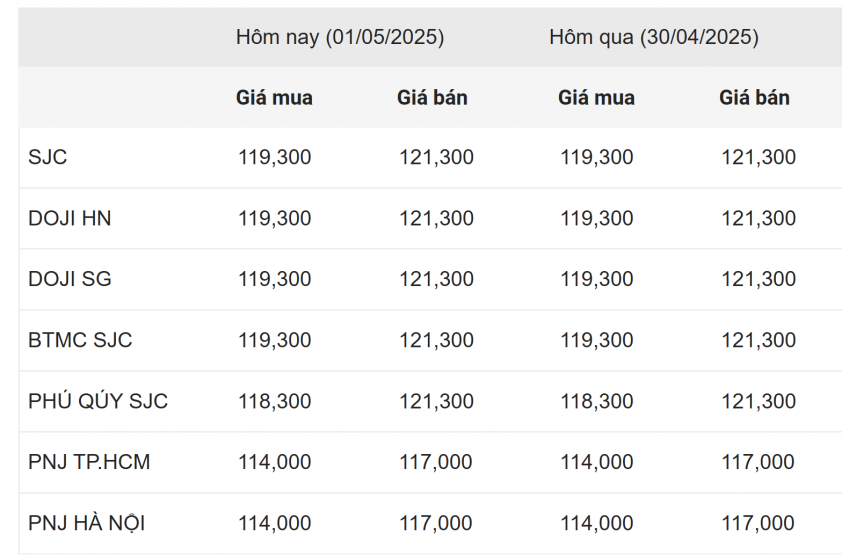
Task: Click the Hôm nay (01/05/2025) column header
Action: click(x=340, y=38)
